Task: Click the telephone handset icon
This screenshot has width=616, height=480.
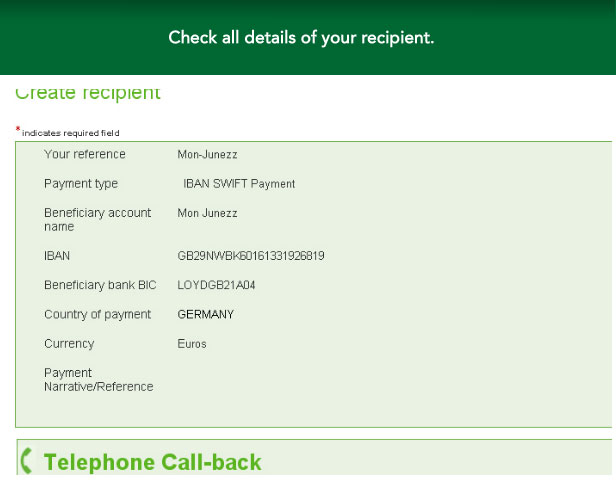Action: tap(27, 461)
